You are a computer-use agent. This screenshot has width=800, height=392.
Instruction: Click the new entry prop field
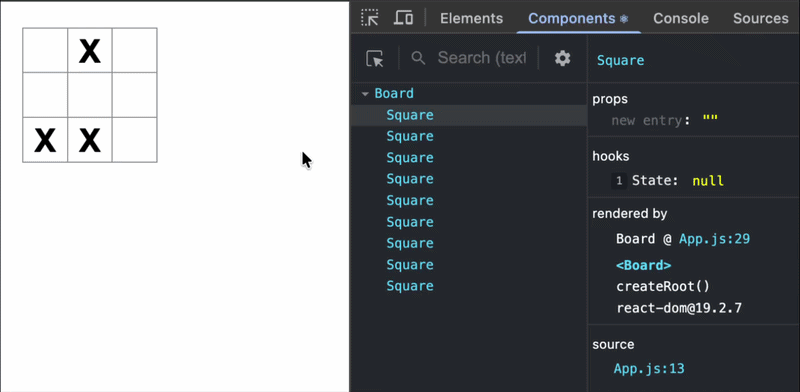(x=647, y=121)
